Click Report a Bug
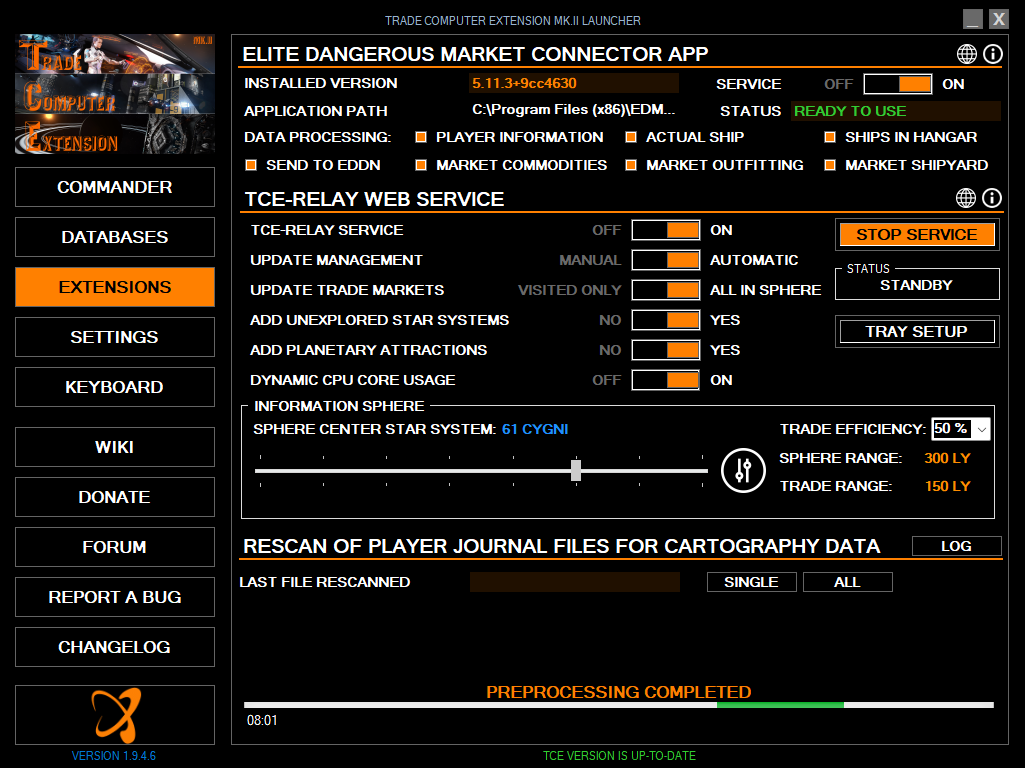The width and height of the screenshot is (1025, 768). pyautogui.click(x=115, y=597)
